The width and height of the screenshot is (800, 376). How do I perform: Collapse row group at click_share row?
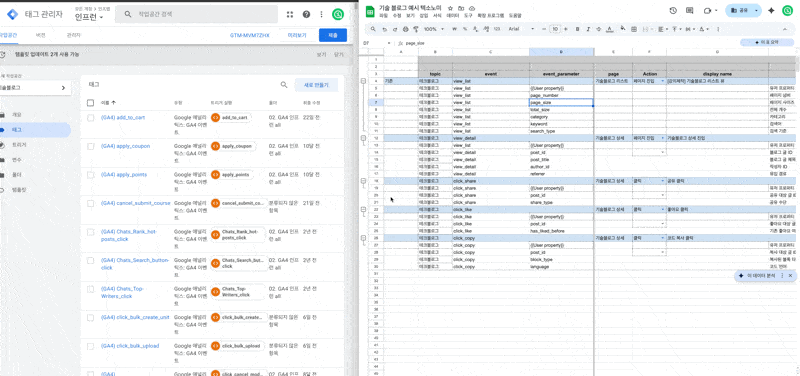click(x=363, y=181)
